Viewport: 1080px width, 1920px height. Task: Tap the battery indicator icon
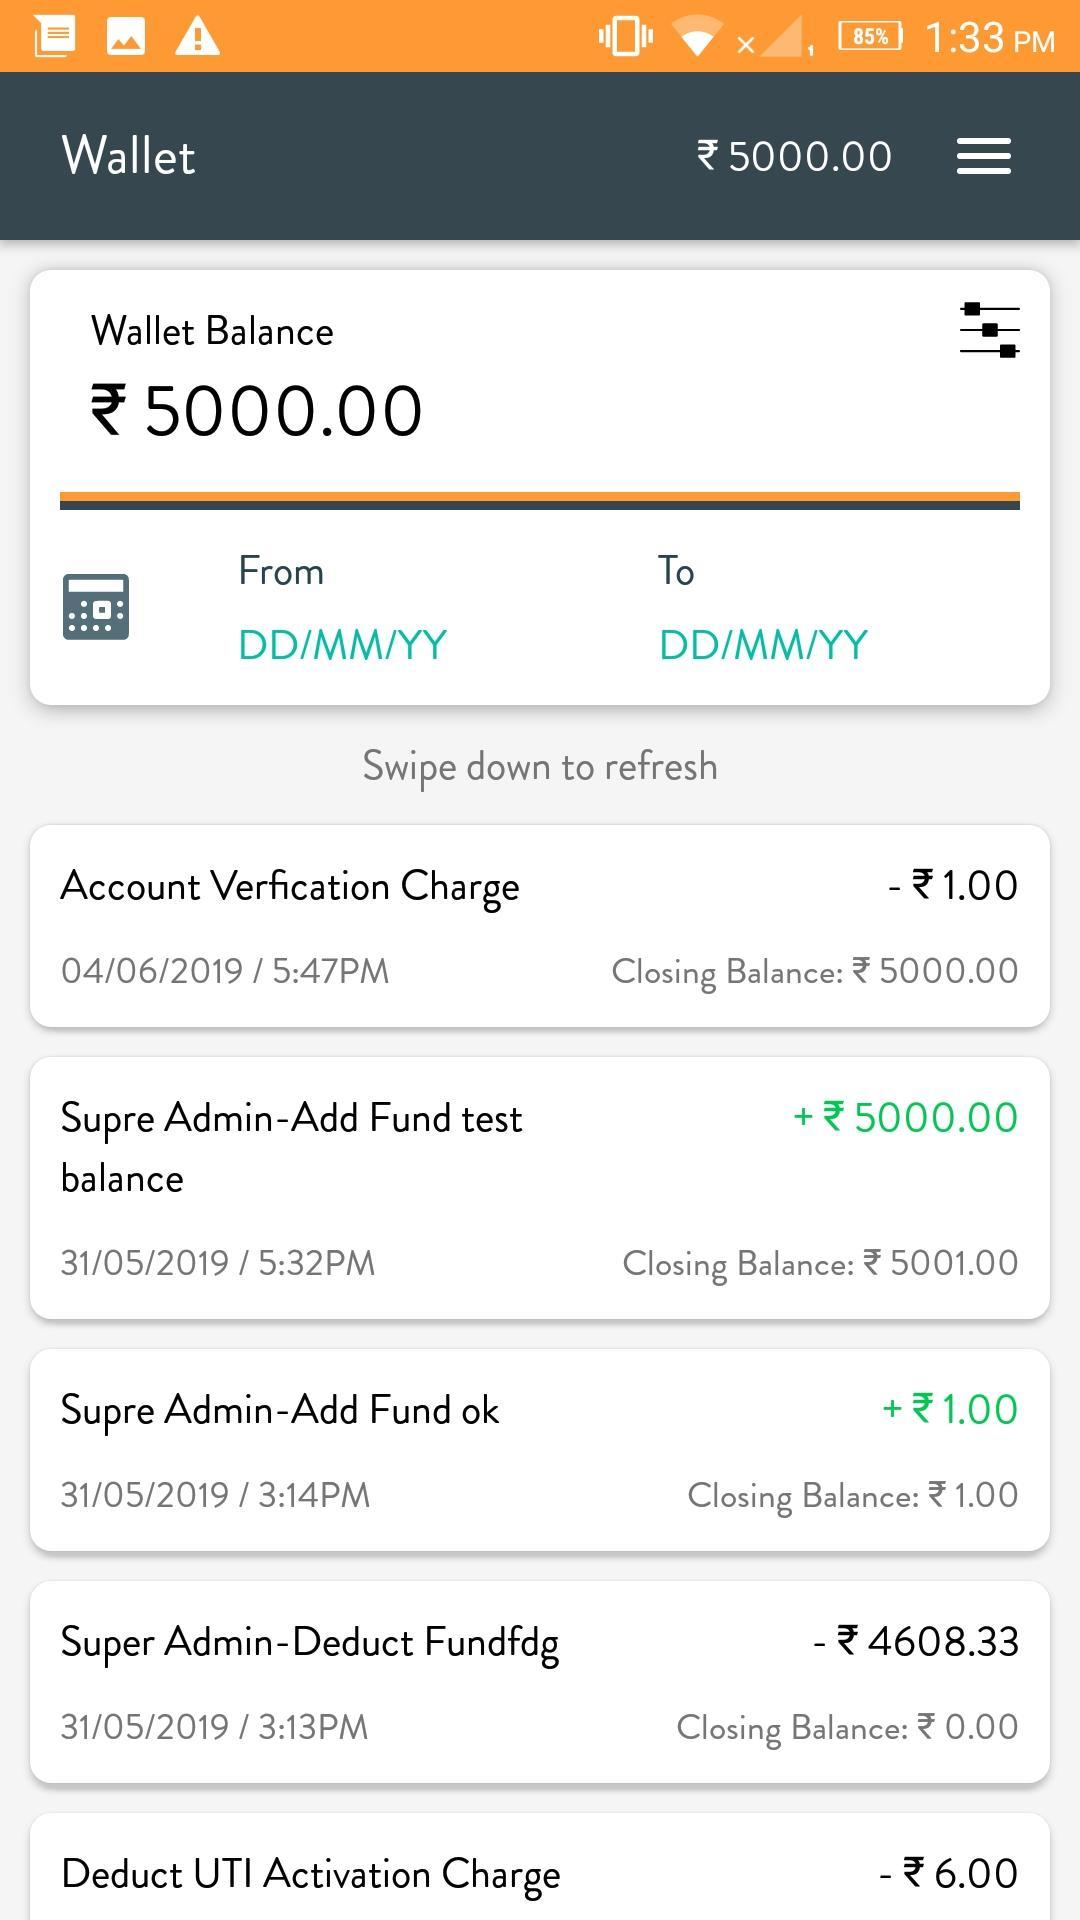pyautogui.click(x=870, y=37)
